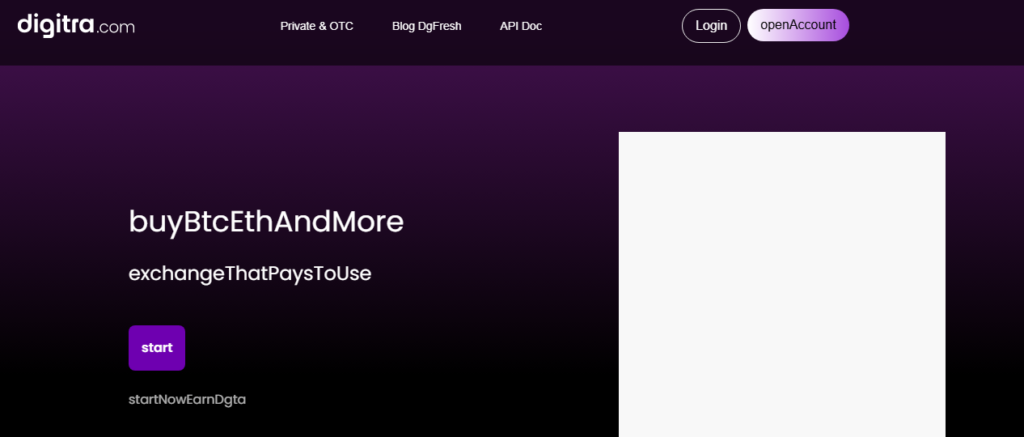Hit the purple start button
This screenshot has width=1024, height=437.
click(157, 348)
